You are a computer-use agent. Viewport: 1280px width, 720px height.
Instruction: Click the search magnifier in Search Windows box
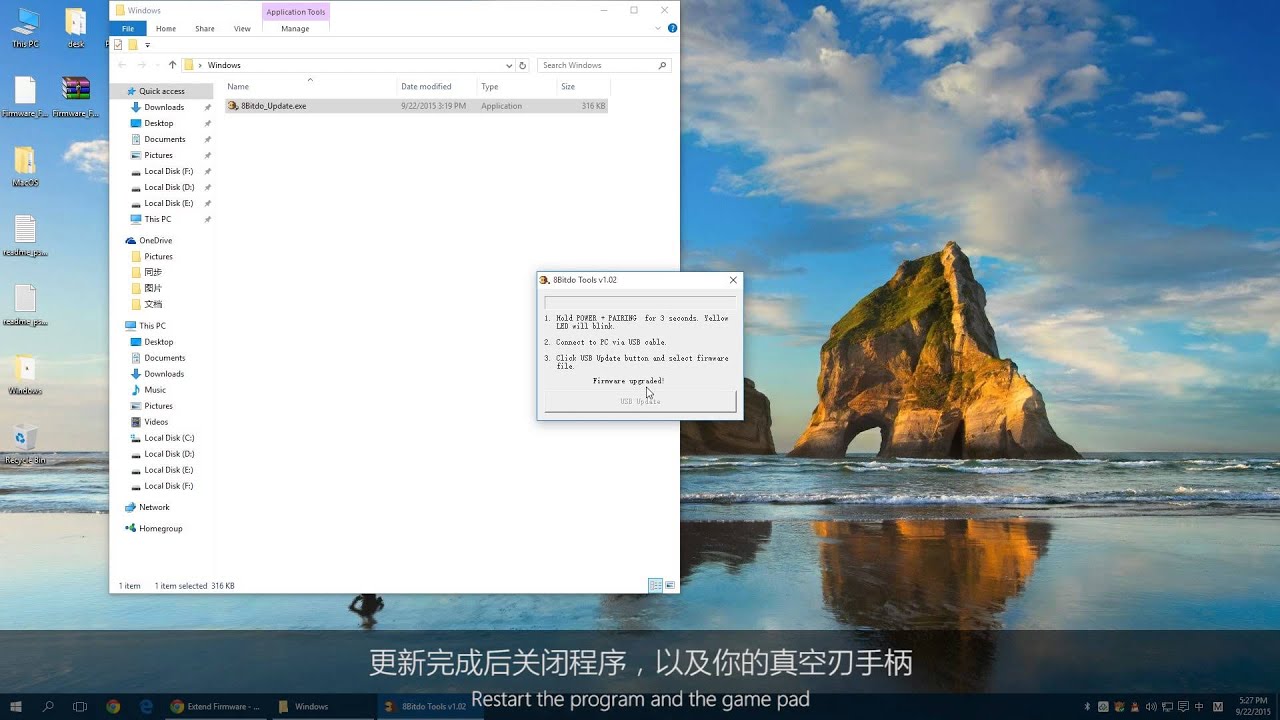click(662, 65)
